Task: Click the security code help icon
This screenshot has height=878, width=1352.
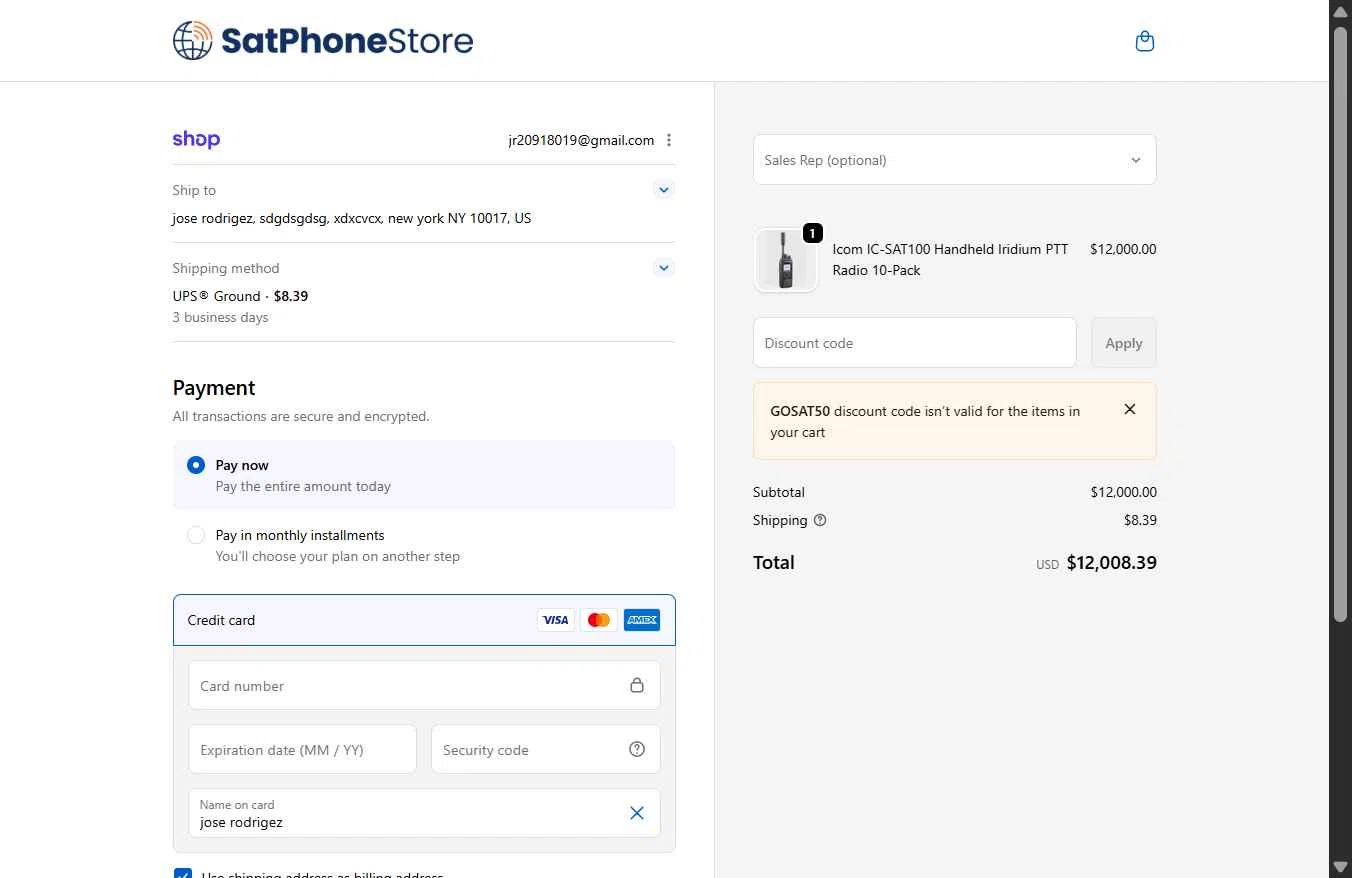Action: point(637,749)
